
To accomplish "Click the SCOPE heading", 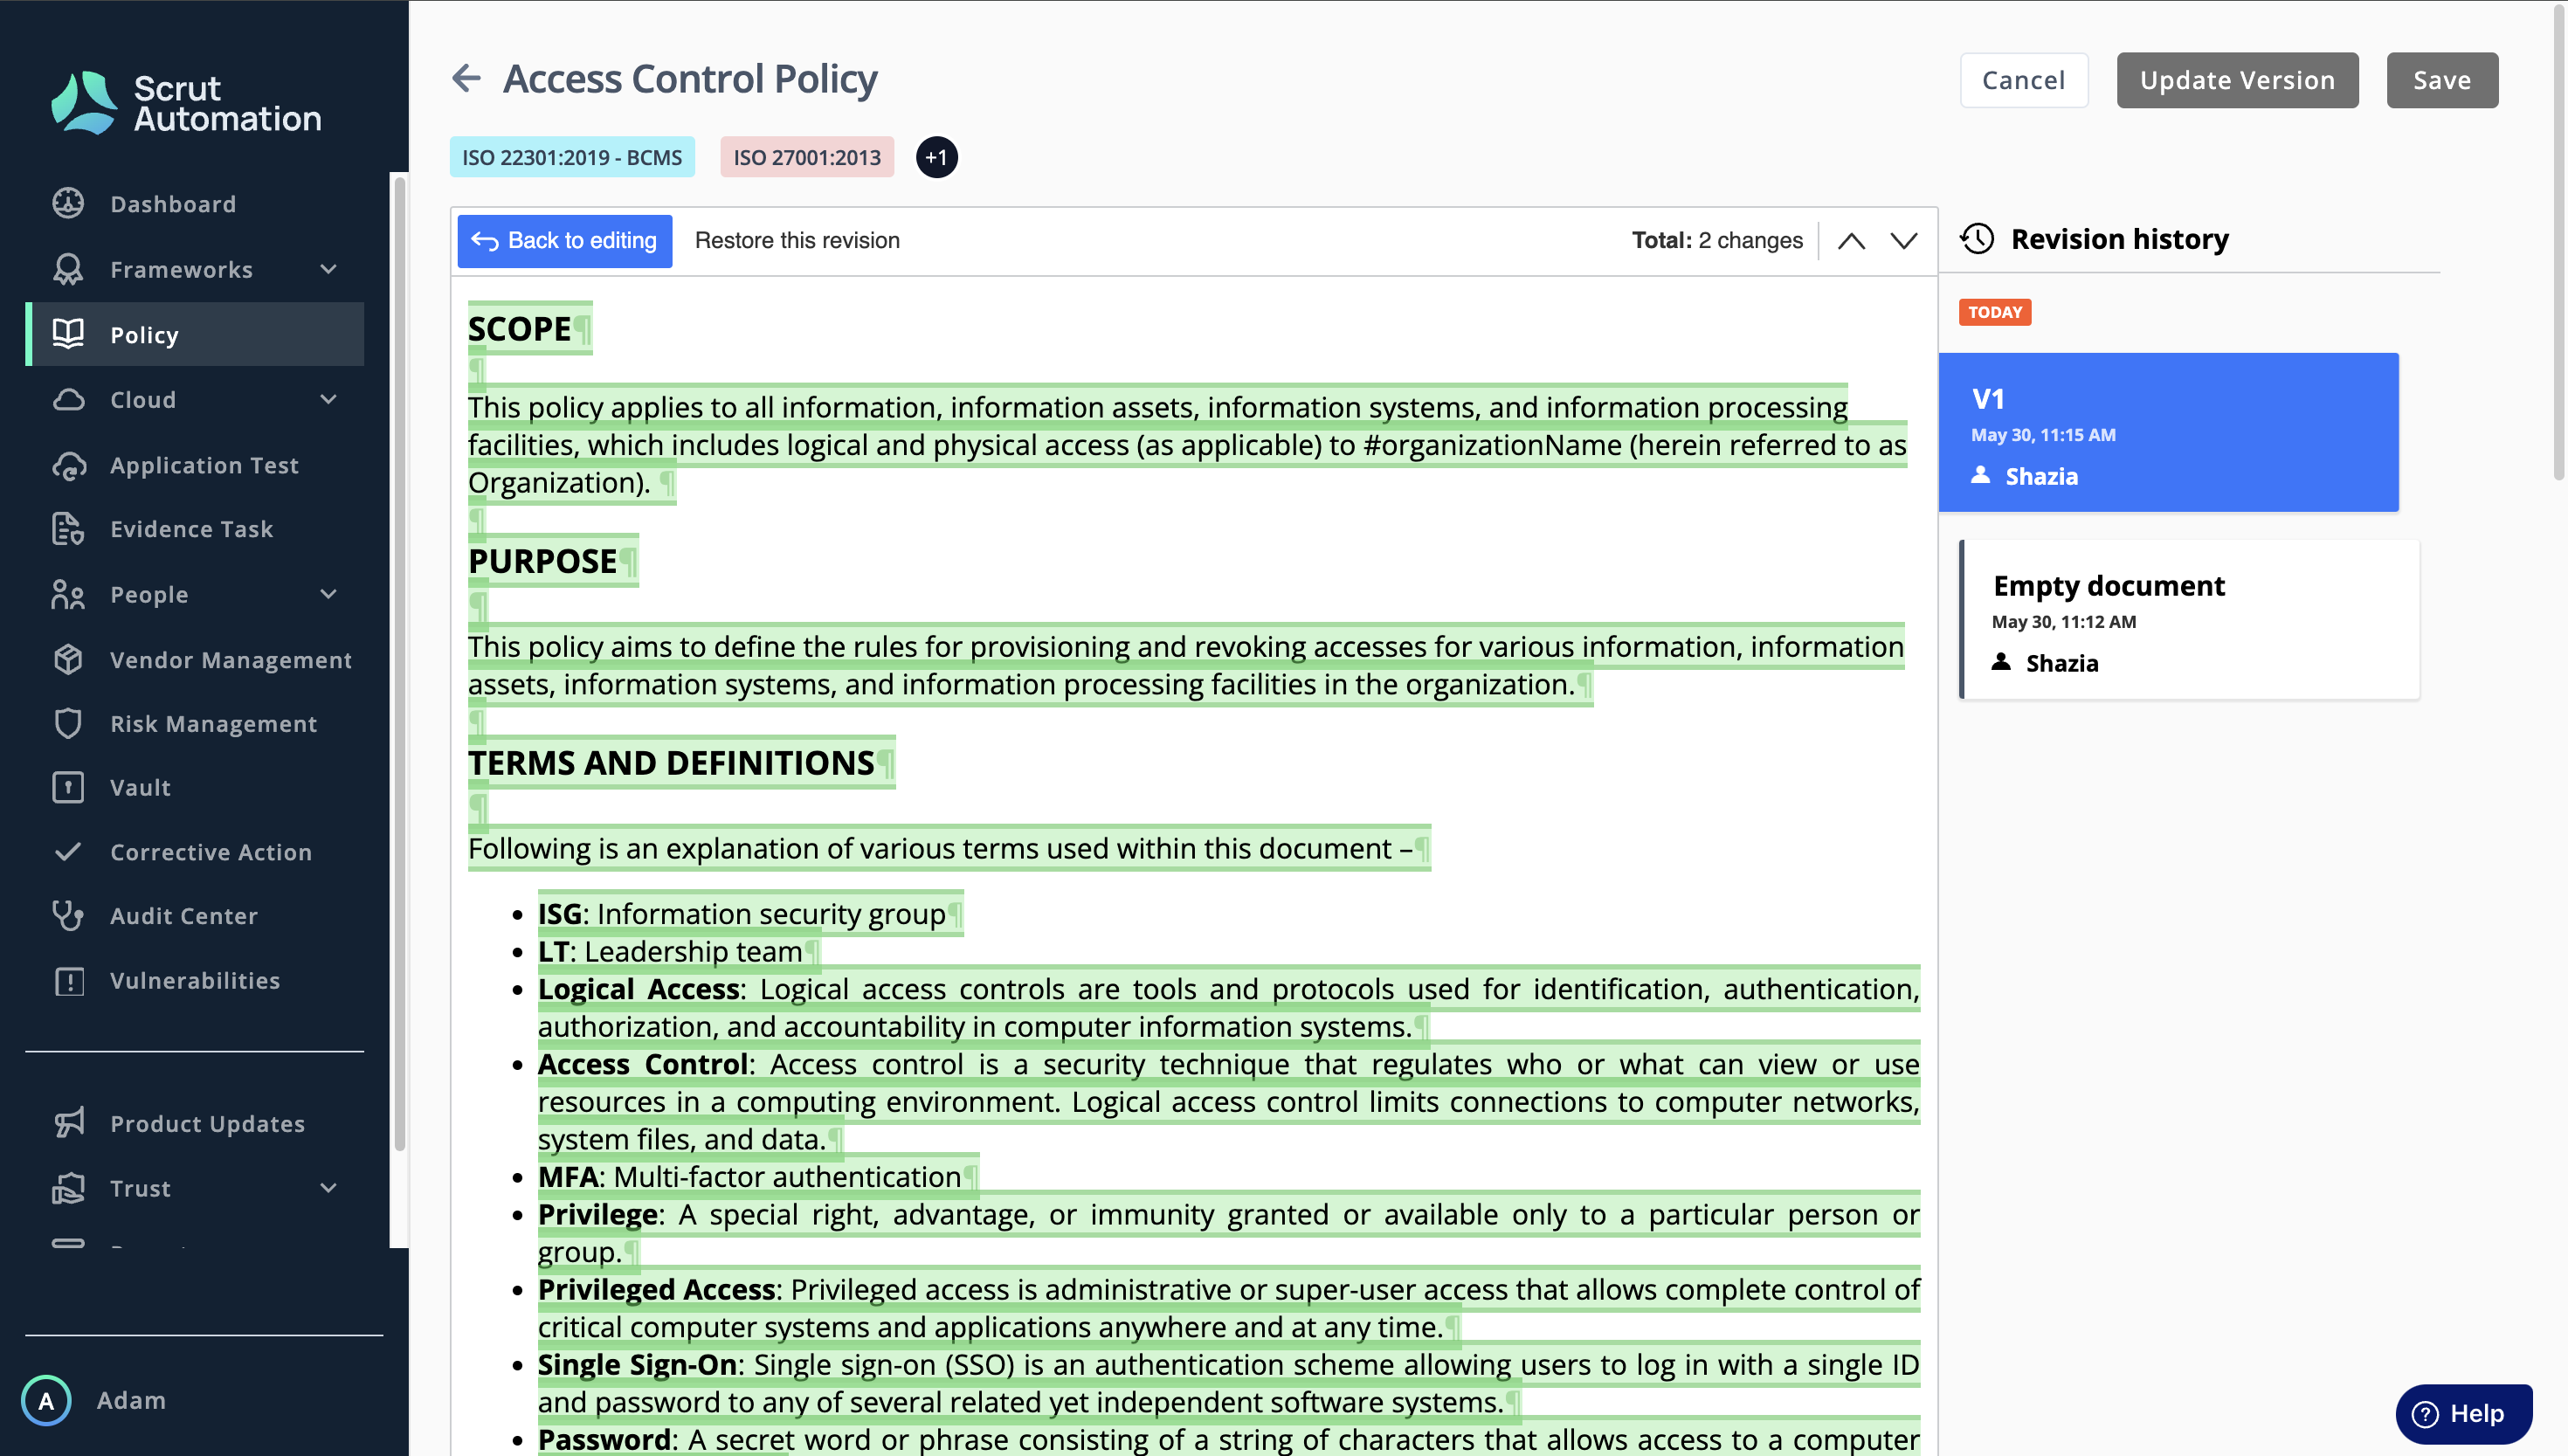I will pos(519,329).
